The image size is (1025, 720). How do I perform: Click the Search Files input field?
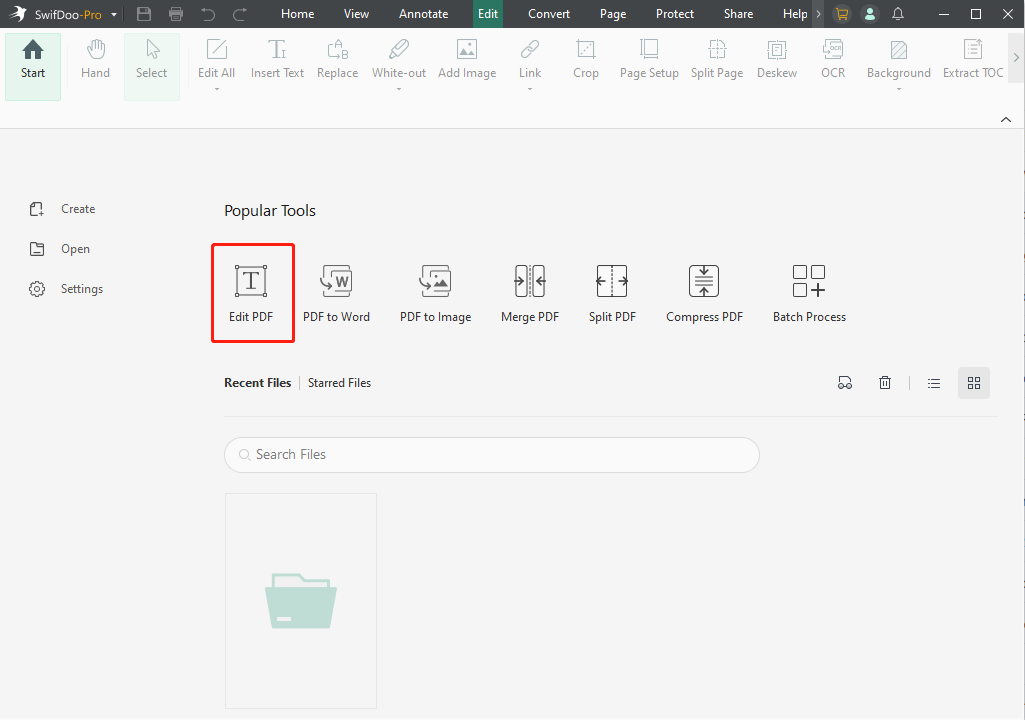coord(492,454)
